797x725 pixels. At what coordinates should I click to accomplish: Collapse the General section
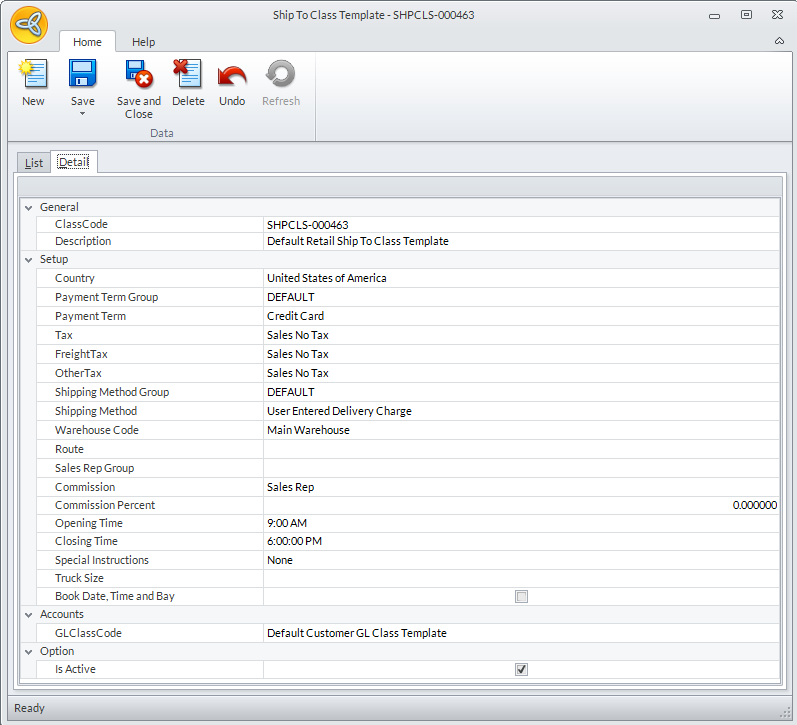(x=28, y=207)
